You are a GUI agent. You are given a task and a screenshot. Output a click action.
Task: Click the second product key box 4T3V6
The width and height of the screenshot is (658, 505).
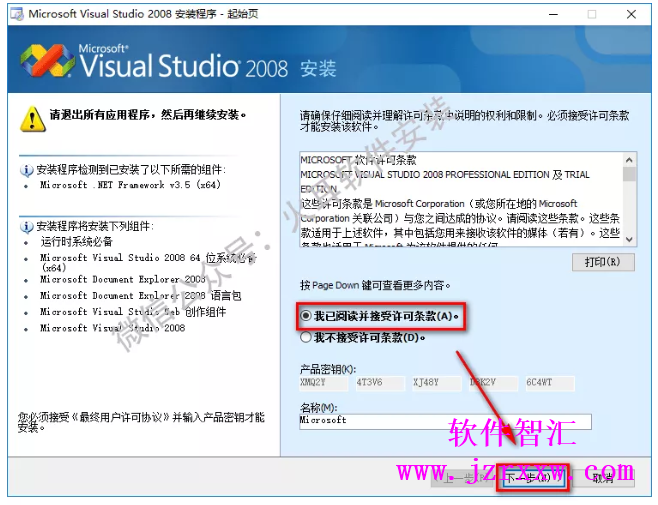pyautogui.click(x=380, y=383)
